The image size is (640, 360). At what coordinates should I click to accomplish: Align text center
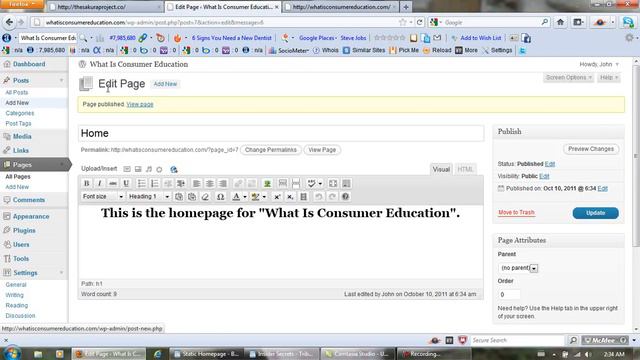tap(209, 184)
